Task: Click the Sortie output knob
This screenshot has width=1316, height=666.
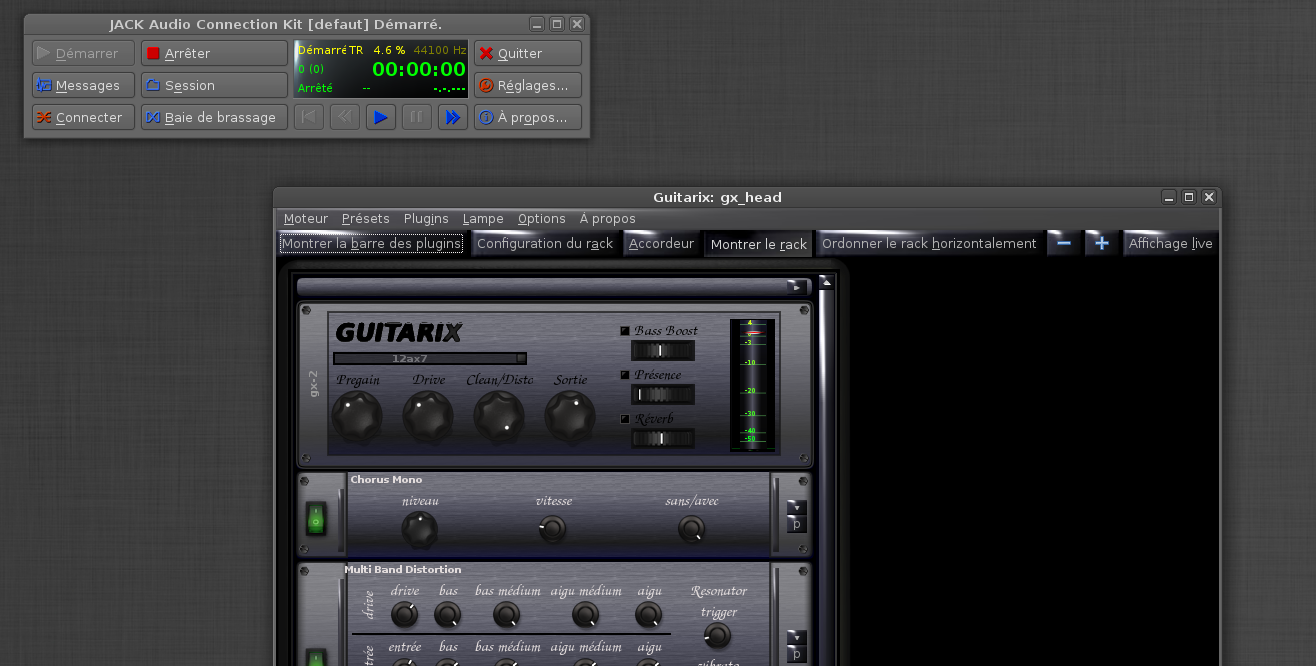Action: (x=570, y=417)
